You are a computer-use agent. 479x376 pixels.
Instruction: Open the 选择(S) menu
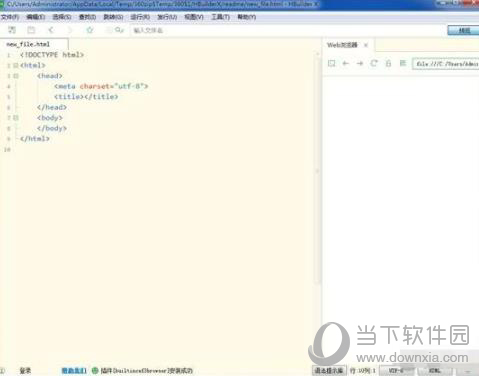62,17
